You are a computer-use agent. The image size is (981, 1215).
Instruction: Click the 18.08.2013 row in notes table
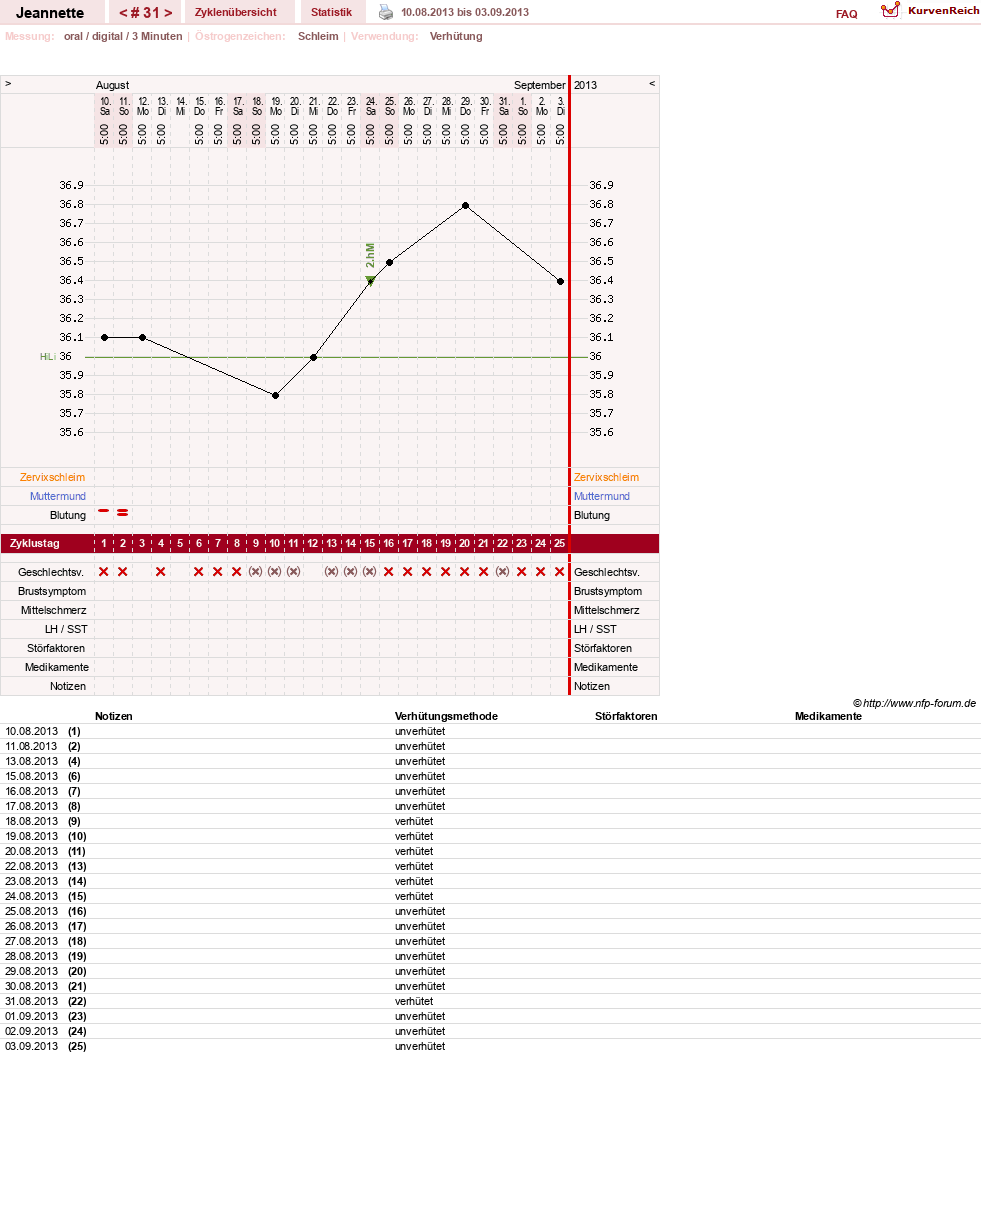click(490, 821)
